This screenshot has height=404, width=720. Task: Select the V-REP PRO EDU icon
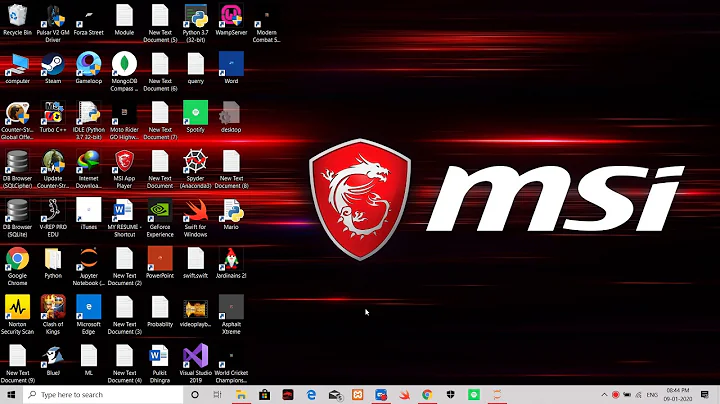(x=53, y=218)
